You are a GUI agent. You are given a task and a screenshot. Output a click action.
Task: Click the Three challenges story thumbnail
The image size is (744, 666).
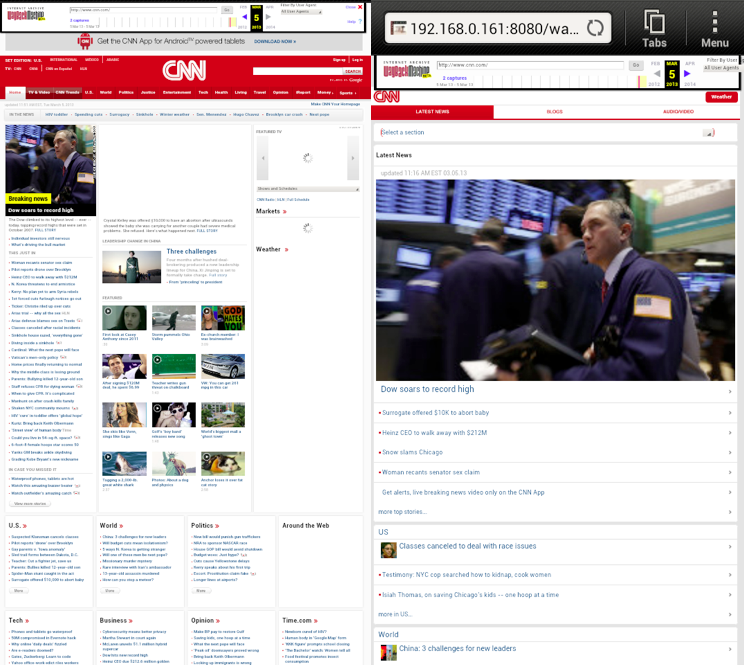click(131, 267)
